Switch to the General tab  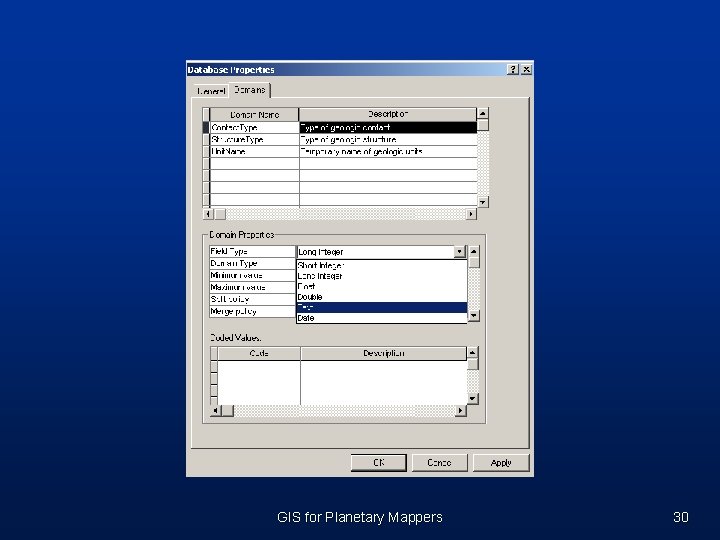(211, 91)
